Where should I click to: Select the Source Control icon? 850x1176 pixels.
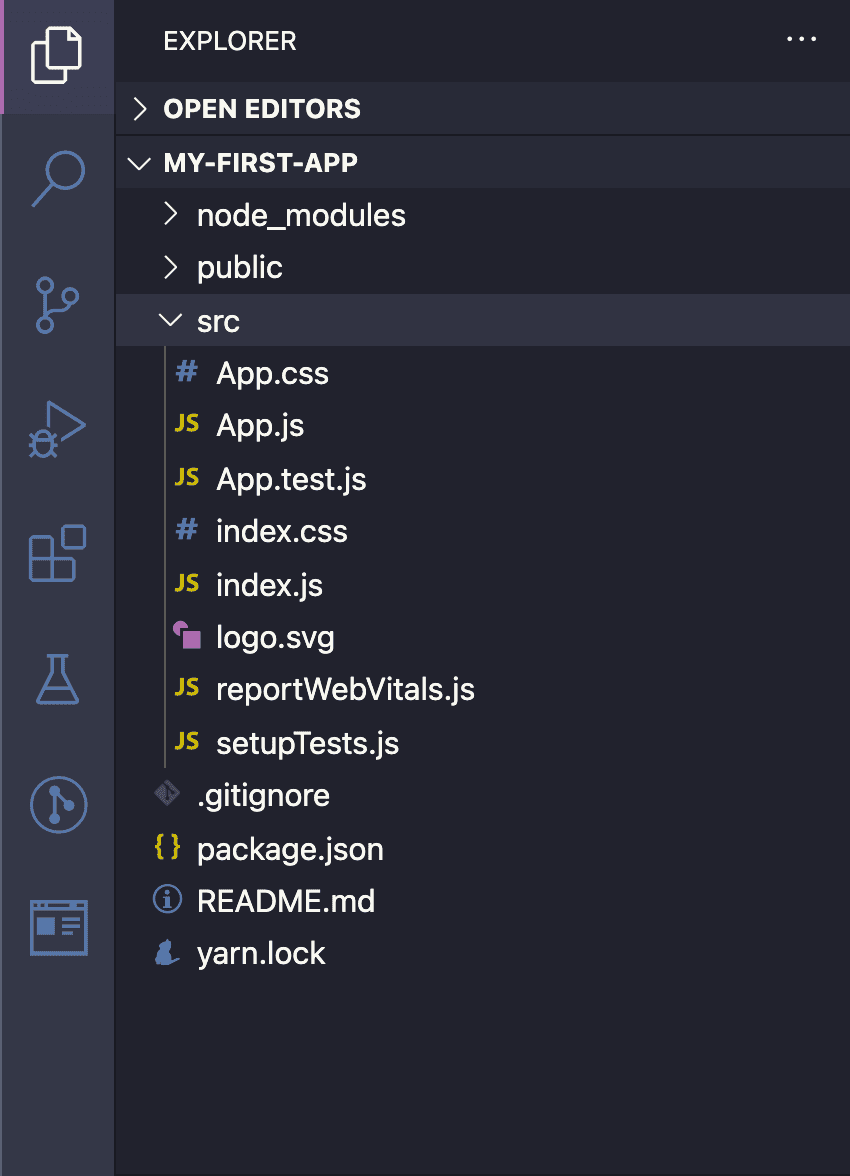click(57, 303)
